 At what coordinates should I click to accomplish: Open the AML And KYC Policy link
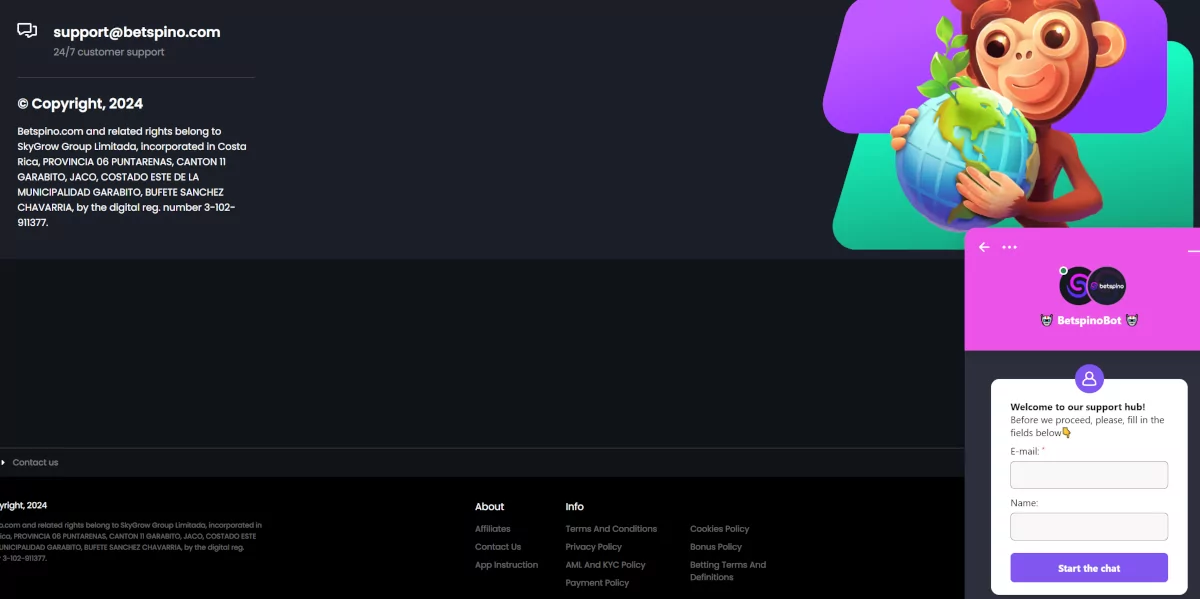[605, 565]
